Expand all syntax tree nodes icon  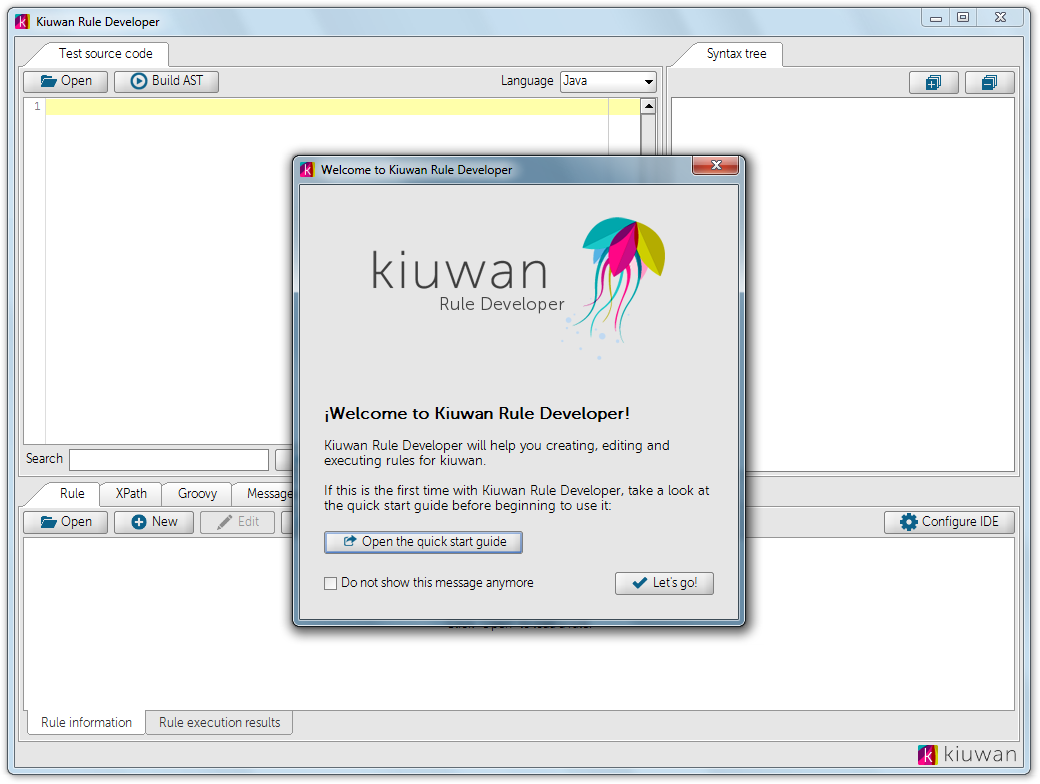point(933,82)
